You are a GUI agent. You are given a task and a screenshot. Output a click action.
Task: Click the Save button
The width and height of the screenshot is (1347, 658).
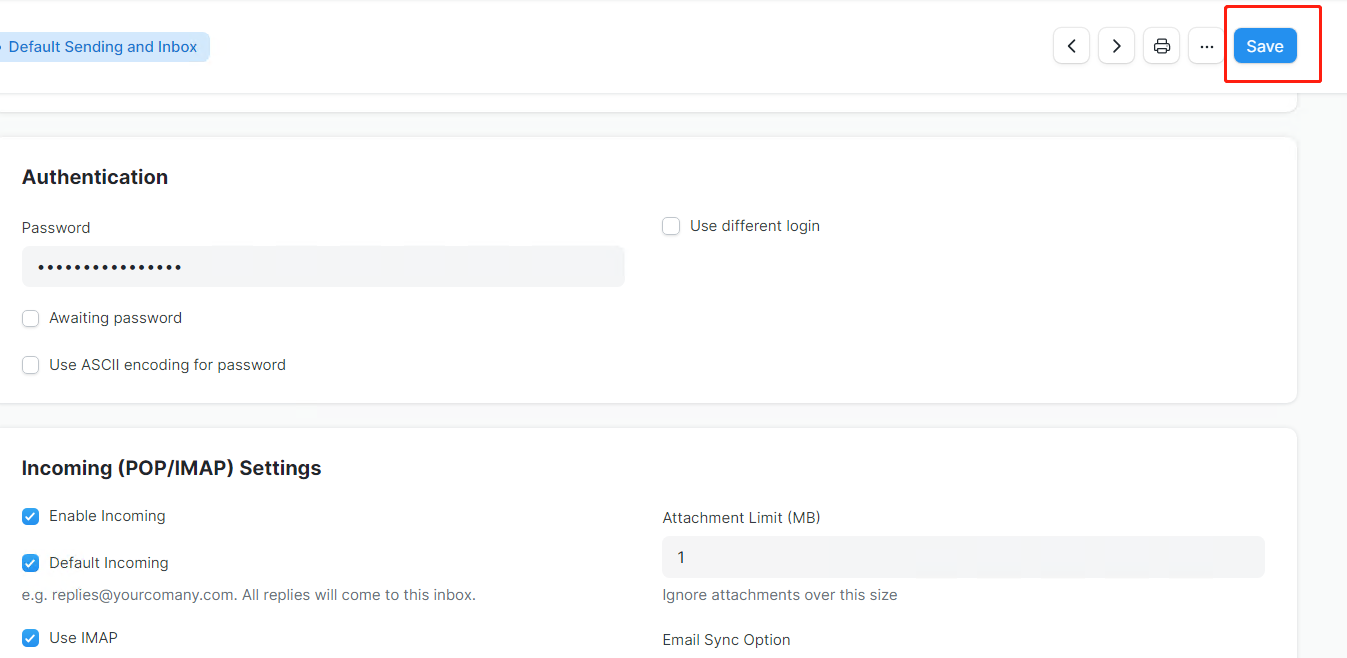1265,46
